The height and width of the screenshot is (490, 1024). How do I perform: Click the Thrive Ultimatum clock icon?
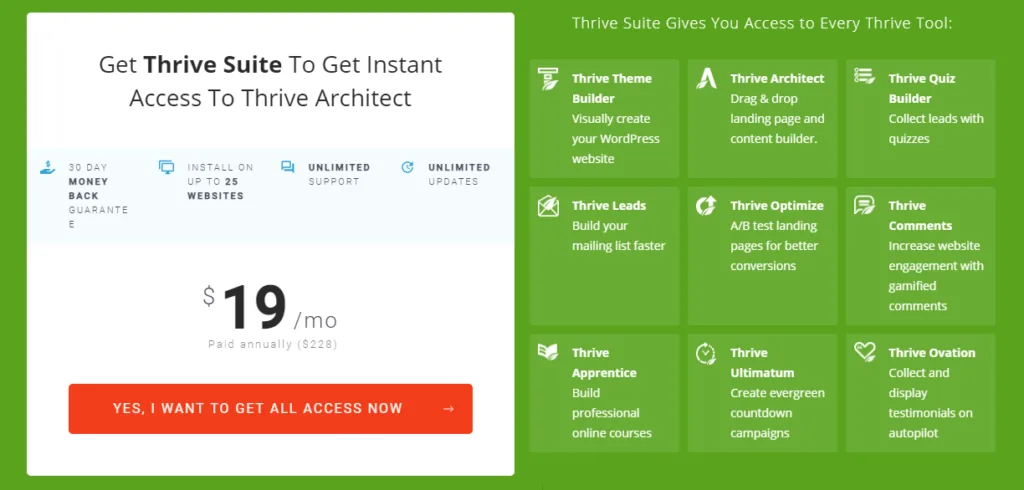tap(706, 353)
